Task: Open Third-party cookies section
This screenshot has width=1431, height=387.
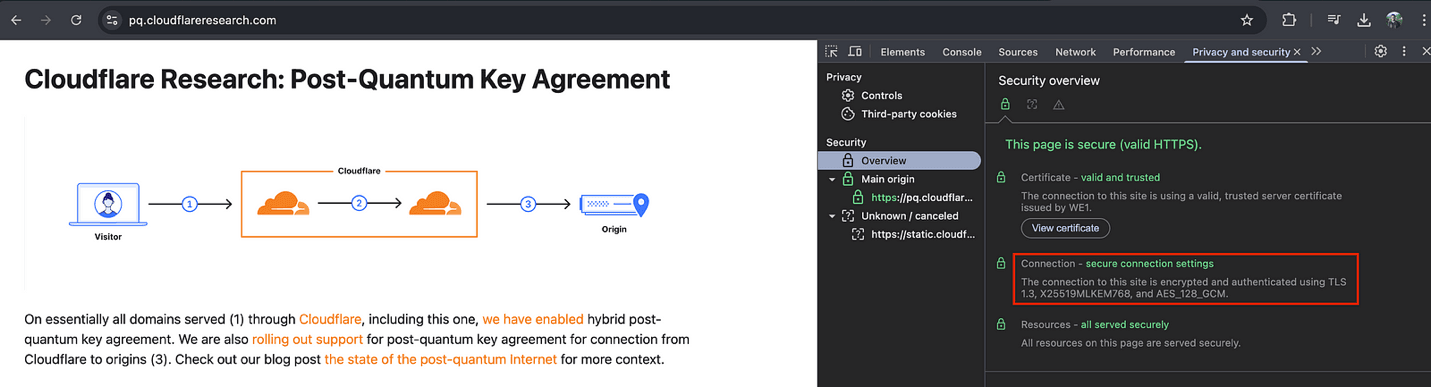Action: pyautogui.click(x=909, y=114)
